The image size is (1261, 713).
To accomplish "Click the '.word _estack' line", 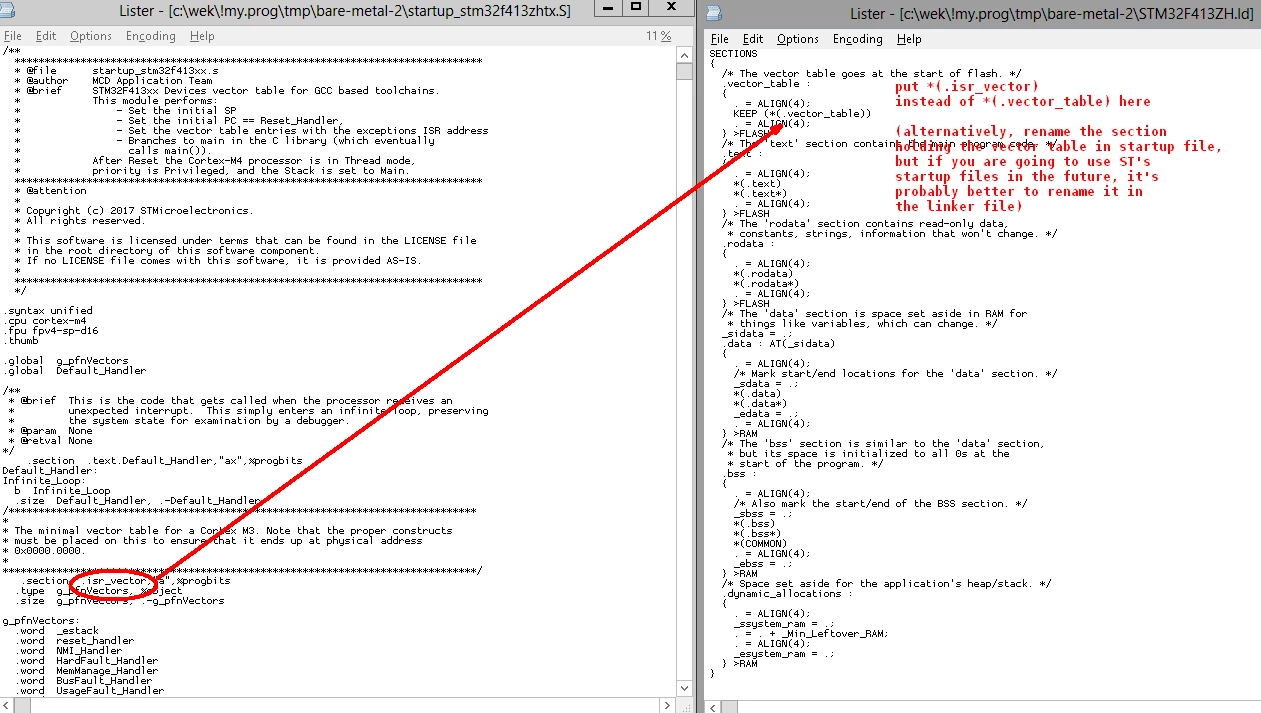I will pos(59,631).
